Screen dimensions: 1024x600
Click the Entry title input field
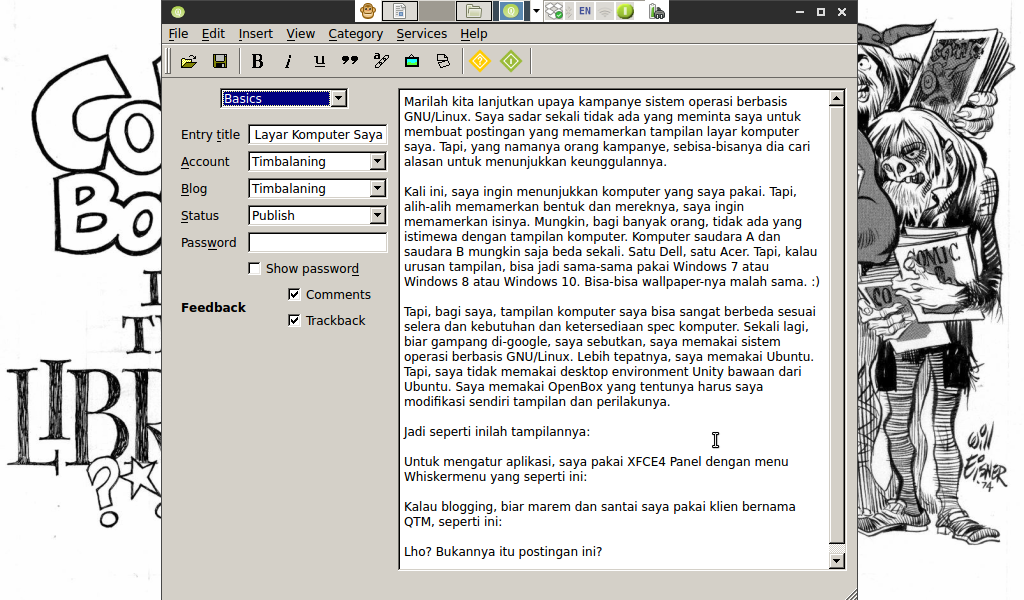click(318, 134)
